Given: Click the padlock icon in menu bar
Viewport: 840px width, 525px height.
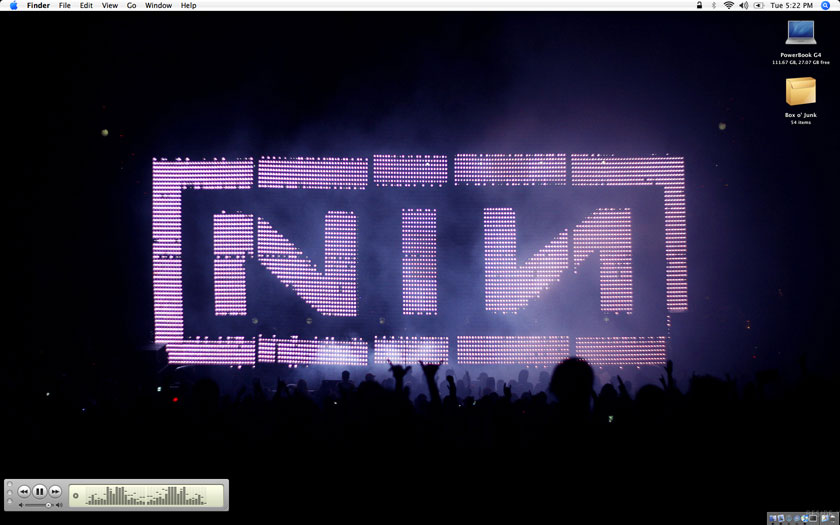Looking at the screenshot, I should (x=699, y=5).
